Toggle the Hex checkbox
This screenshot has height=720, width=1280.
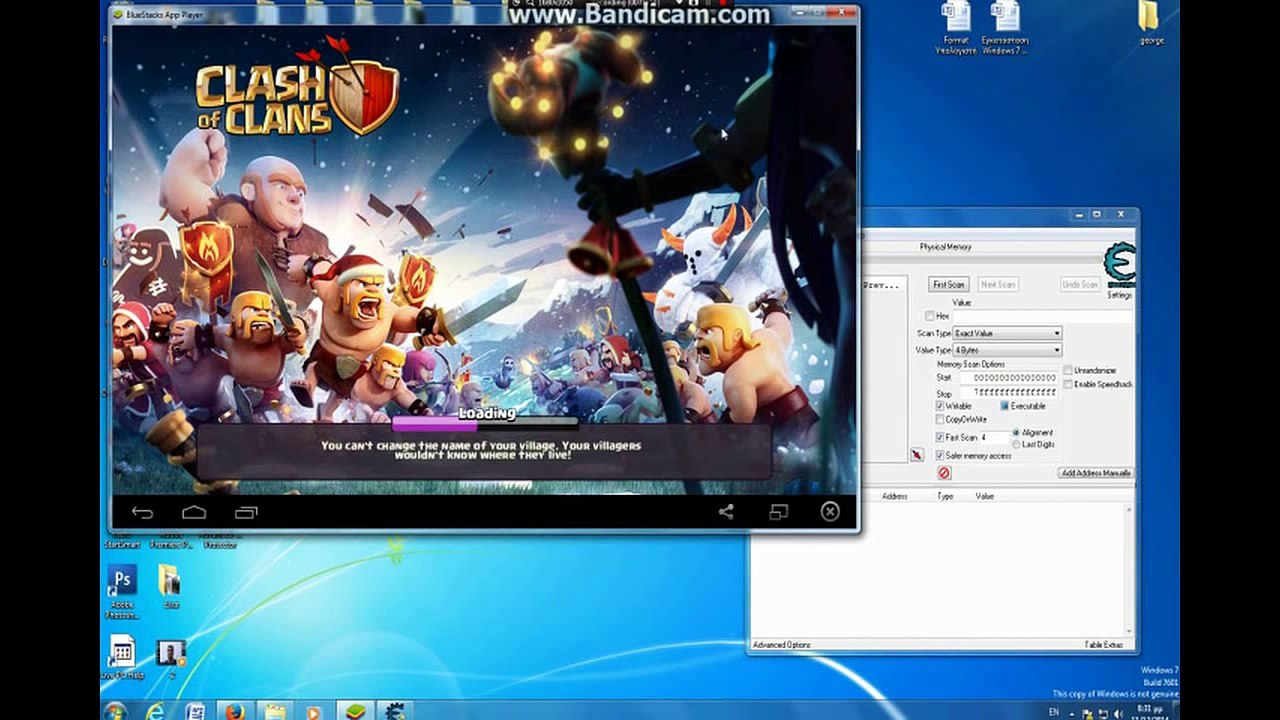coord(930,316)
